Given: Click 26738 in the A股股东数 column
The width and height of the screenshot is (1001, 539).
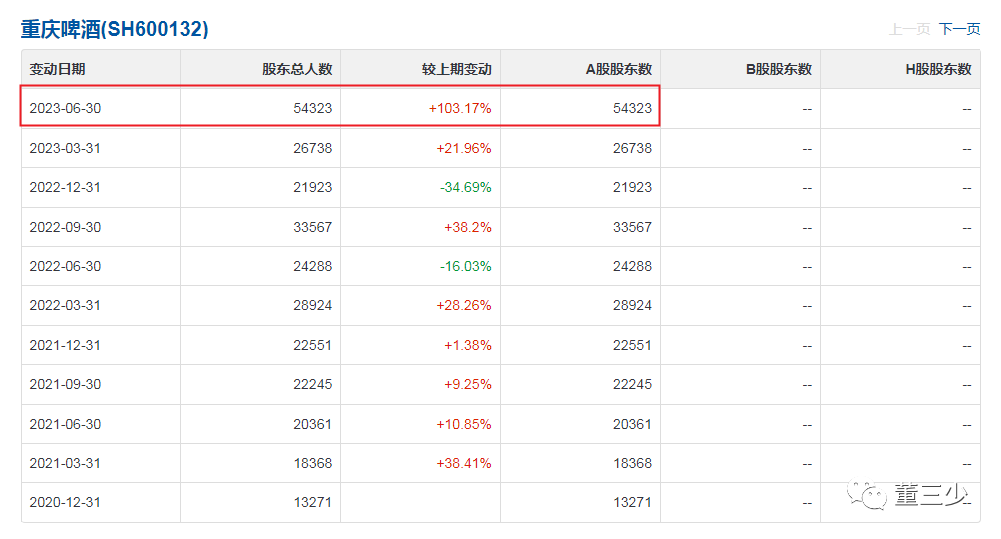Looking at the screenshot, I should [633, 148].
